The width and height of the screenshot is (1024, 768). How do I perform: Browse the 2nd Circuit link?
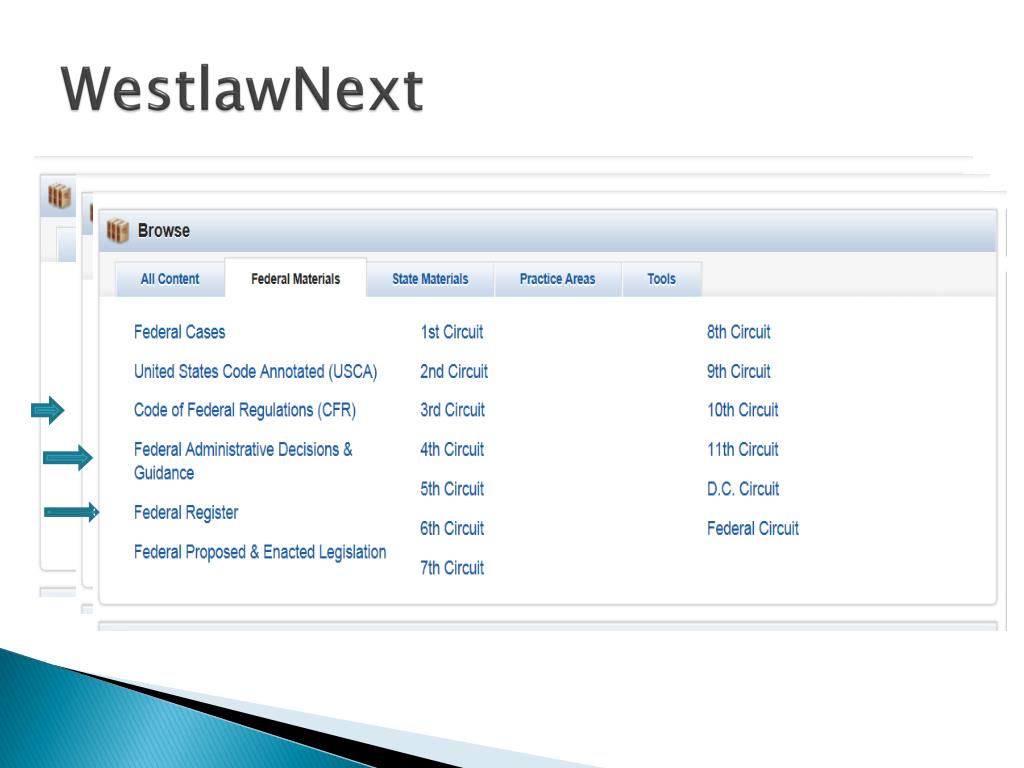point(454,372)
